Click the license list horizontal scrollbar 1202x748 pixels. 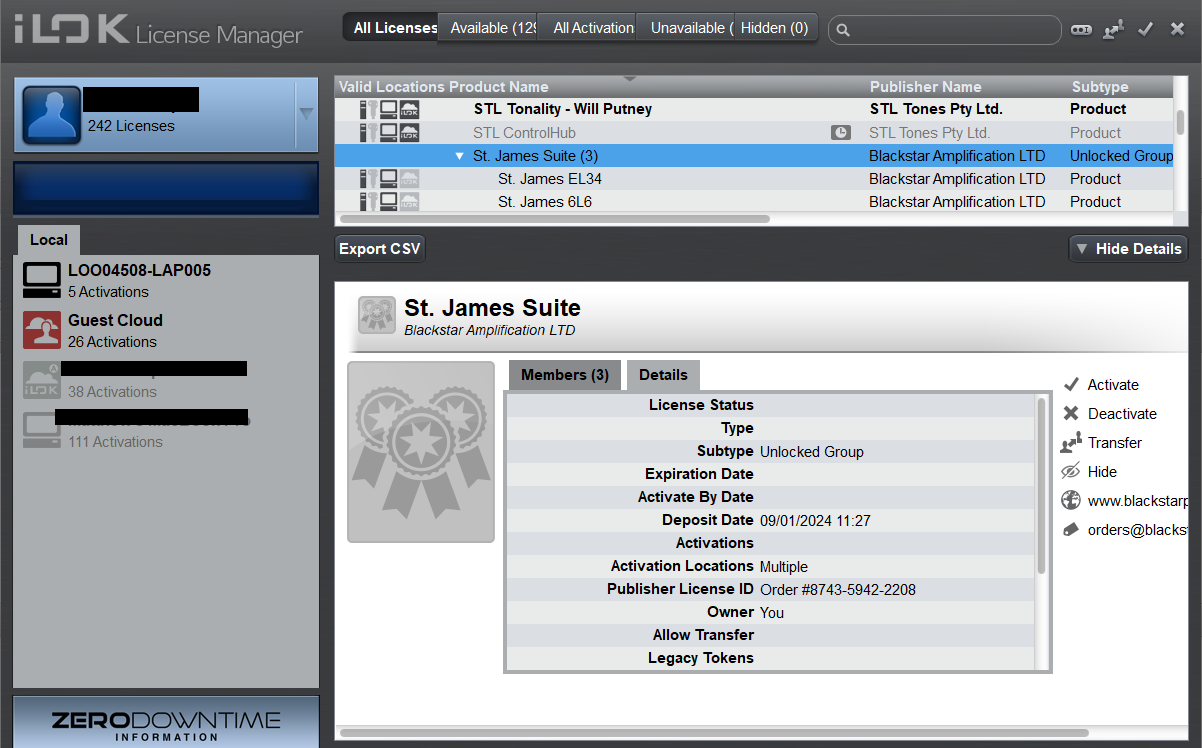click(555, 218)
